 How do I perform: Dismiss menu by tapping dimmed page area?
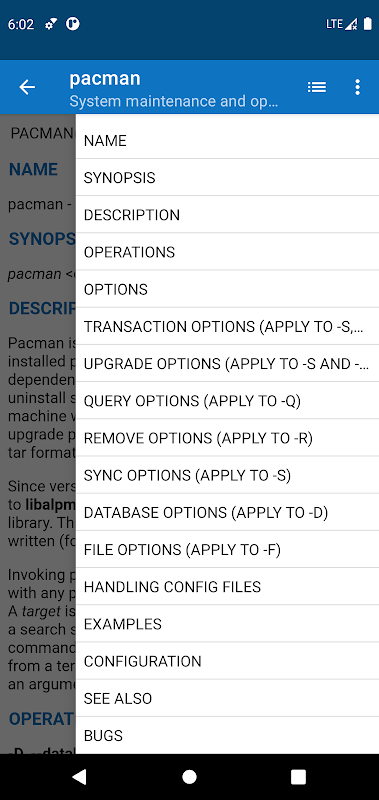point(38,434)
